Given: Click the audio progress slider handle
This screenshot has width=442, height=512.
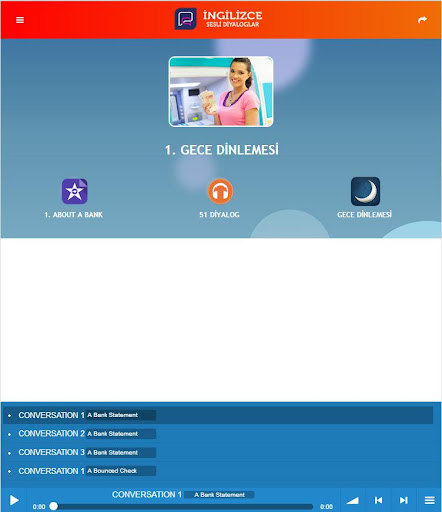Looking at the screenshot, I should [x=53, y=506].
